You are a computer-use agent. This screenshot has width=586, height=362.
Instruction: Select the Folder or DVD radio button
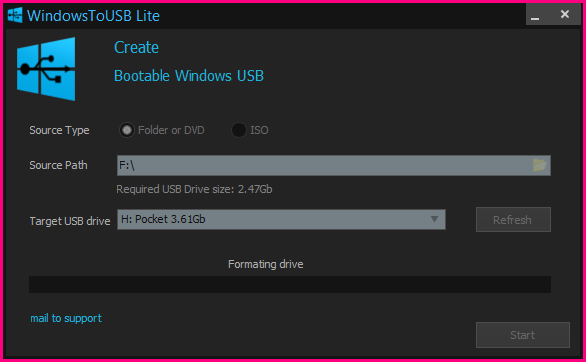pyautogui.click(x=127, y=130)
